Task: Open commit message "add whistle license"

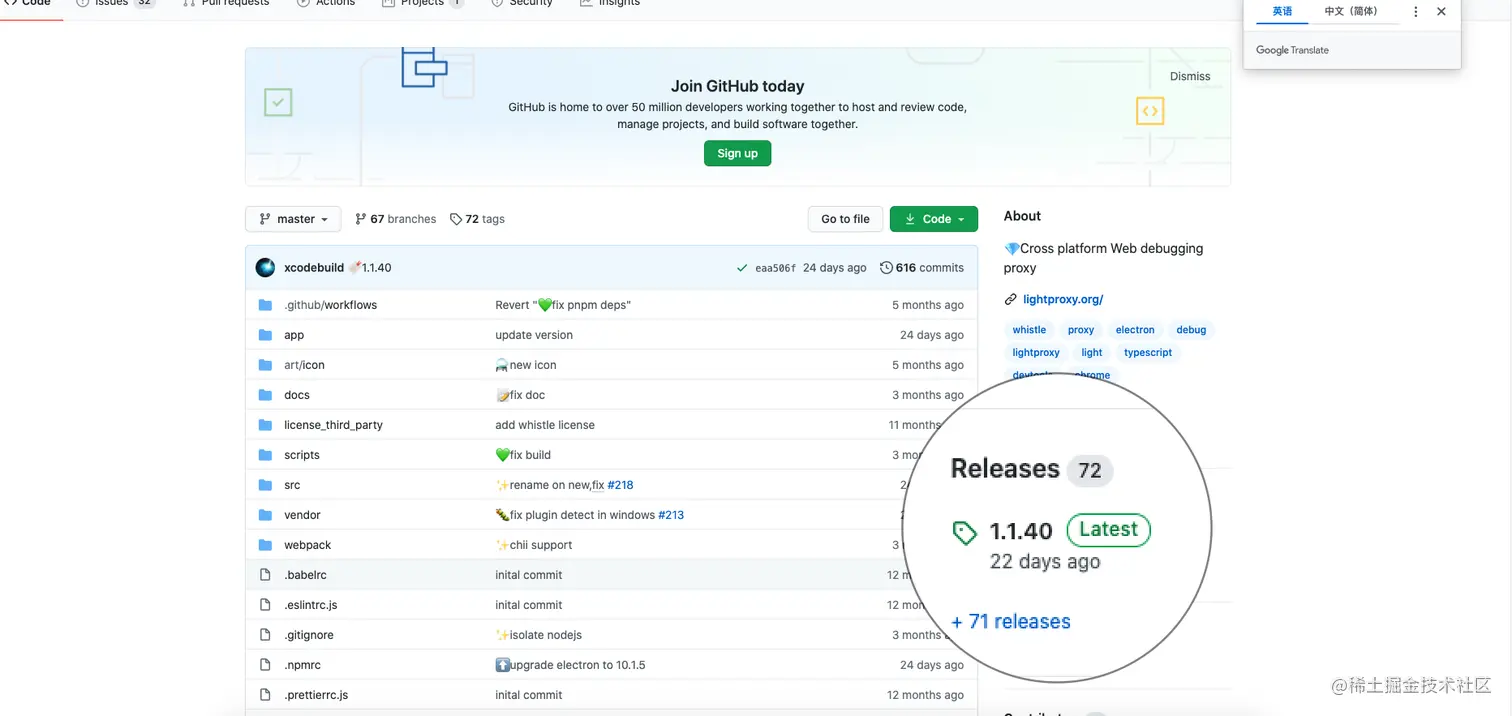Action: [x=545, y=425]
